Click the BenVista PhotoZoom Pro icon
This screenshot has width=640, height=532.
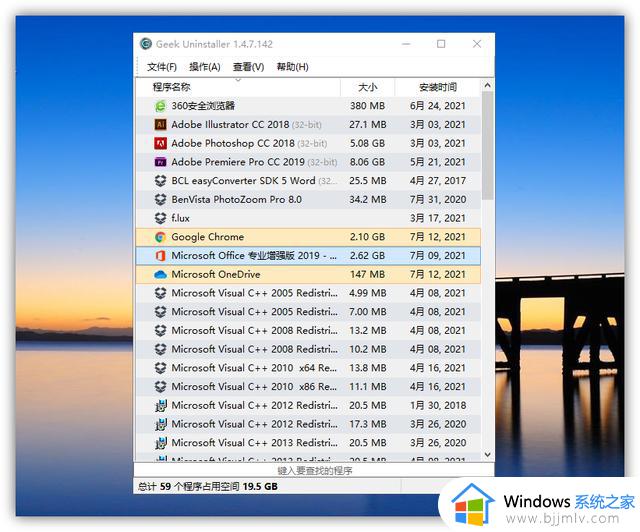160,200
